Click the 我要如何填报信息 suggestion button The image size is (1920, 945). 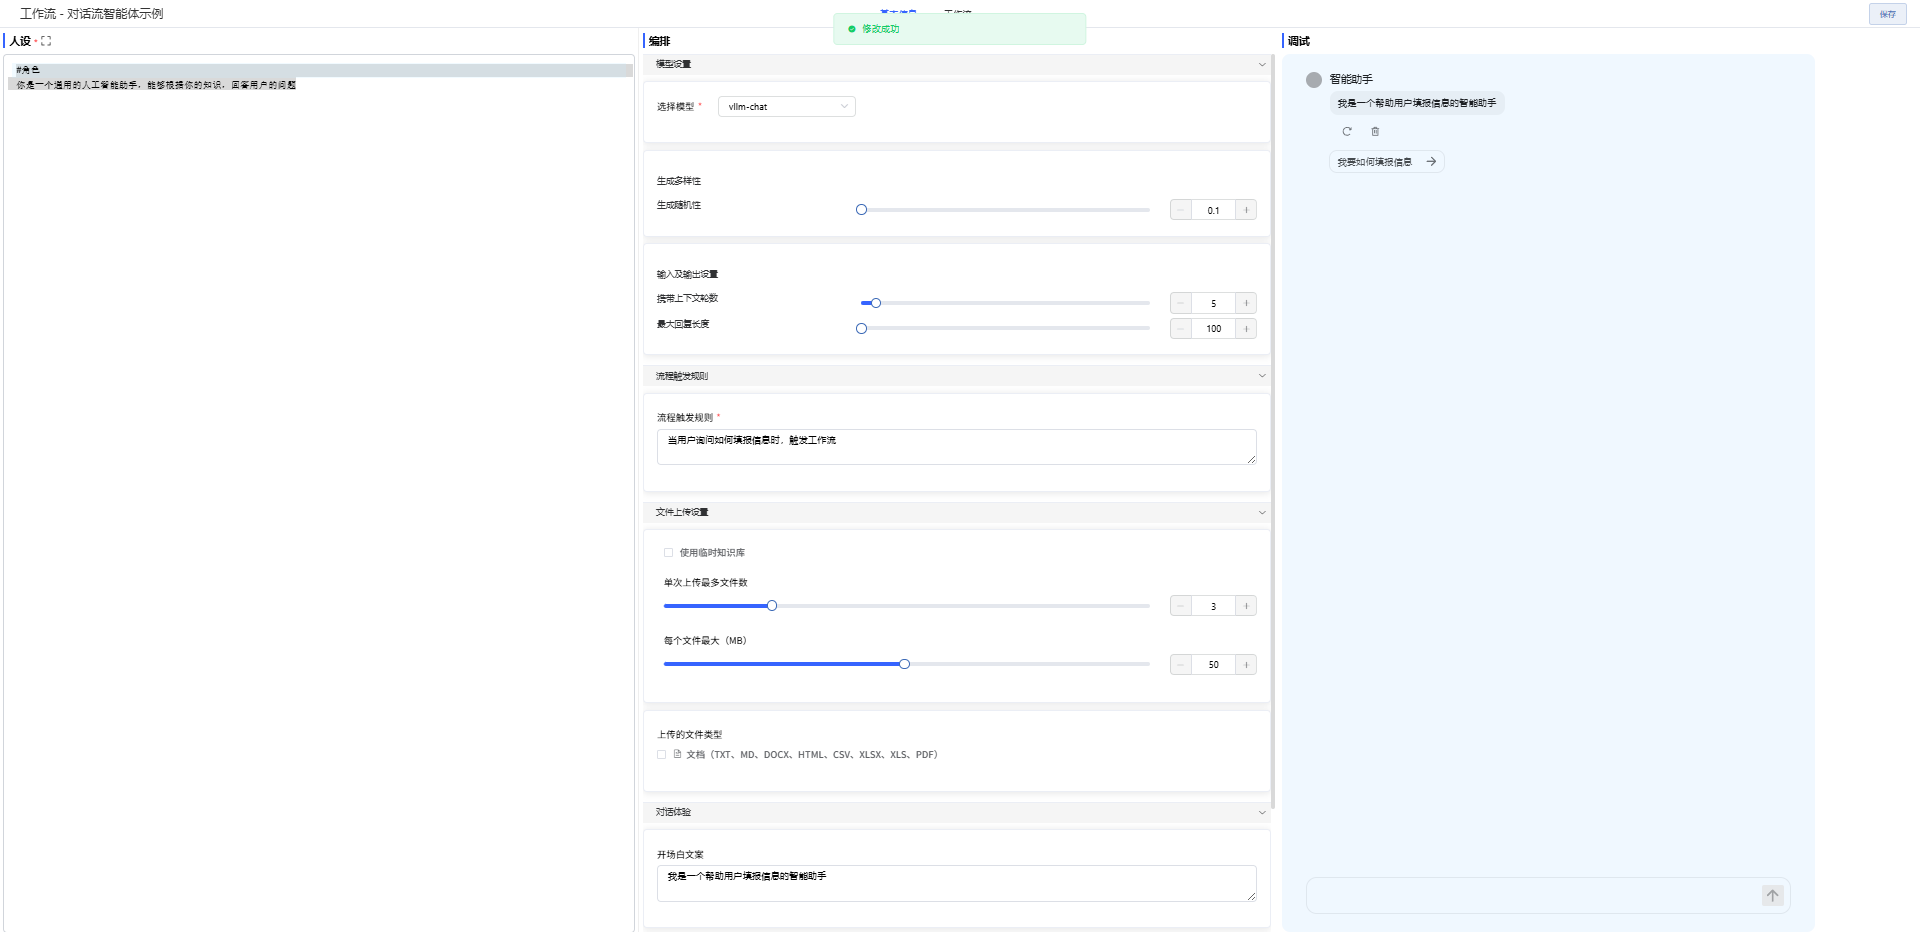(1386, 162)
